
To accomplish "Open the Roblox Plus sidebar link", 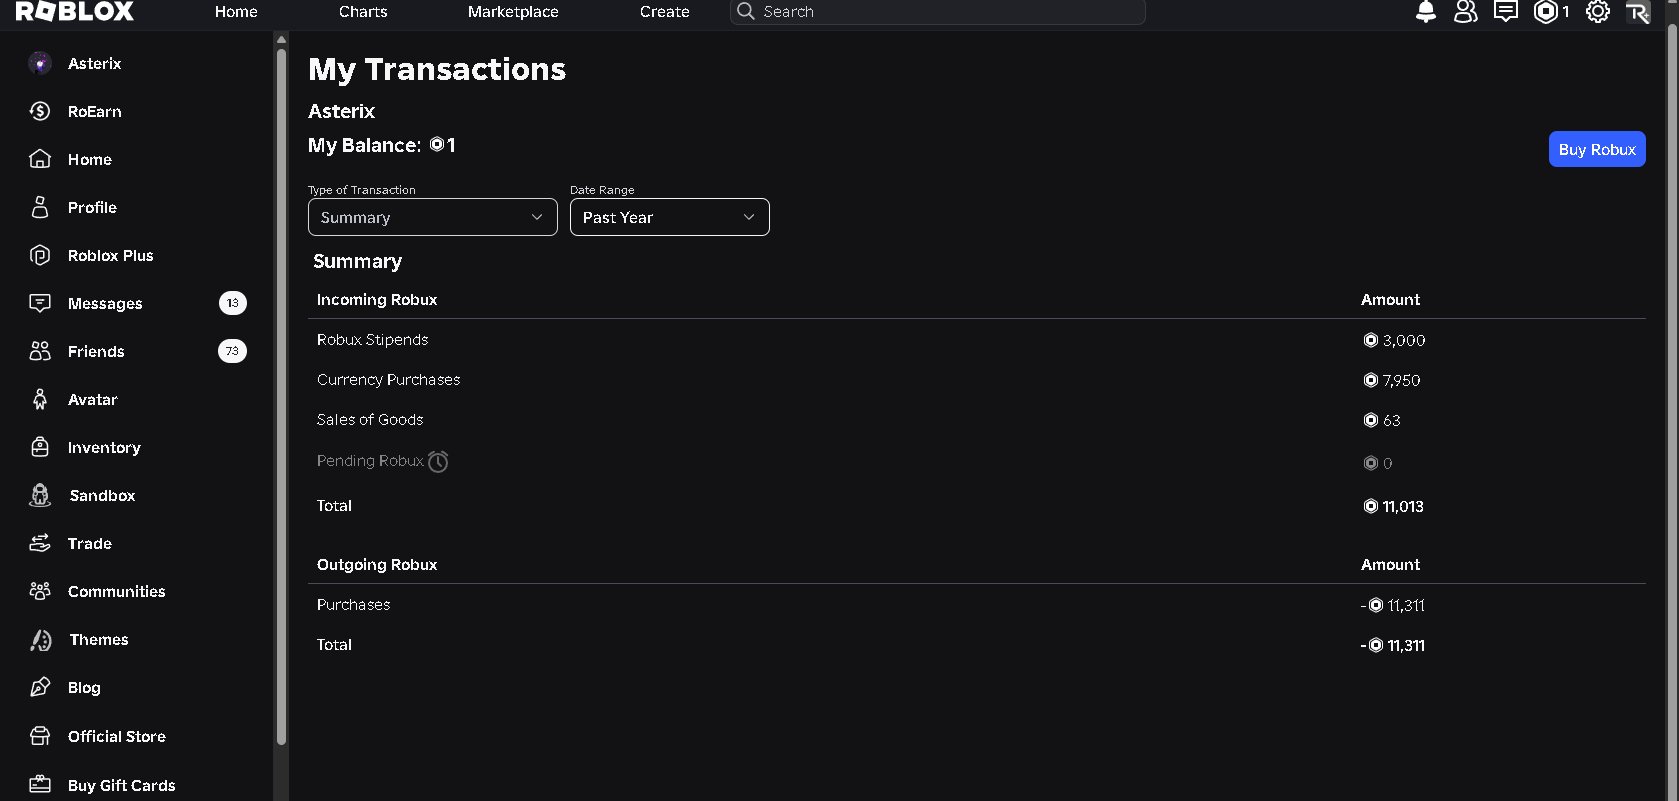I will 111,255.
